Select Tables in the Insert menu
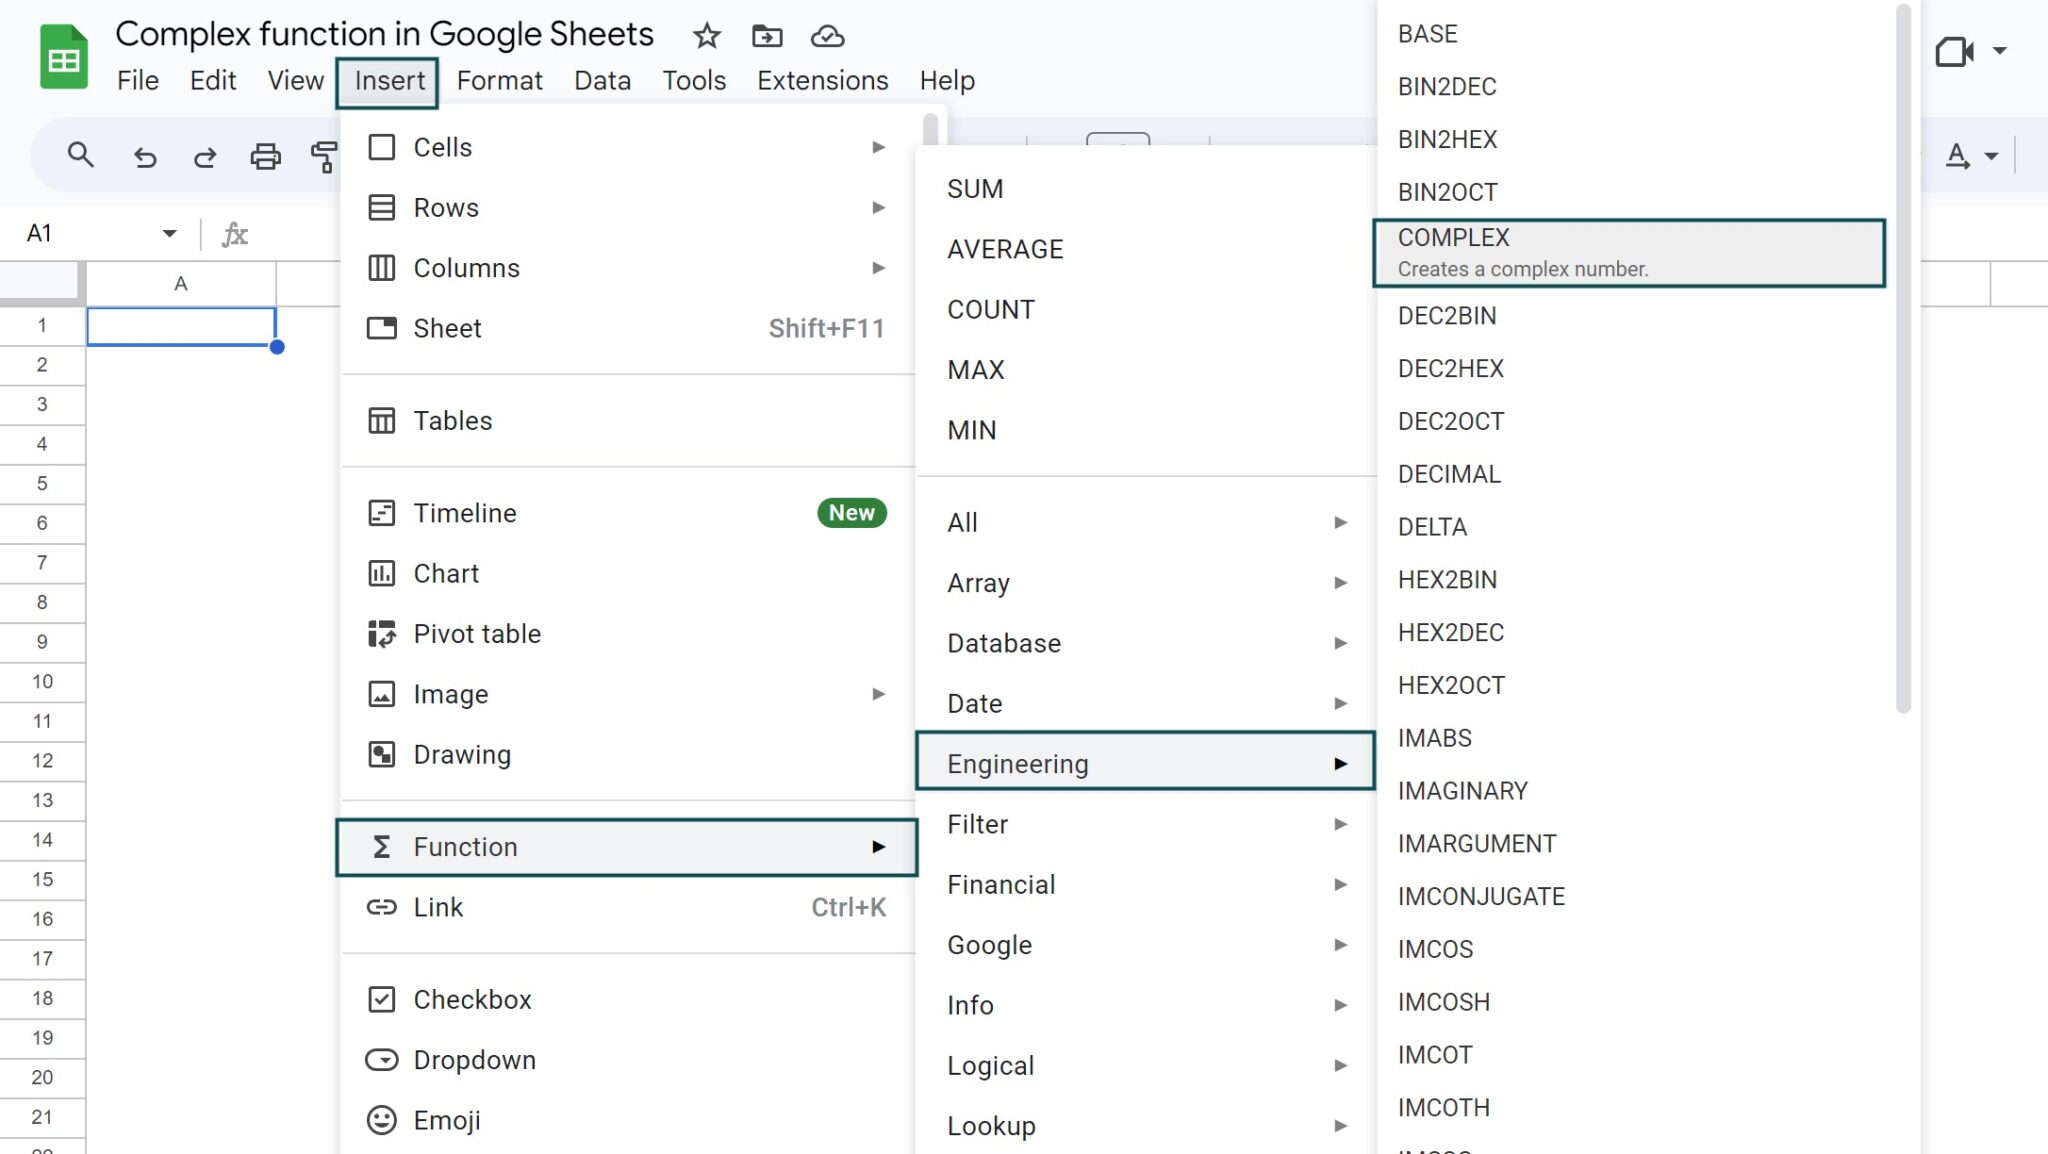This screenshot has height=1154, width=2048. coord(628,420)
